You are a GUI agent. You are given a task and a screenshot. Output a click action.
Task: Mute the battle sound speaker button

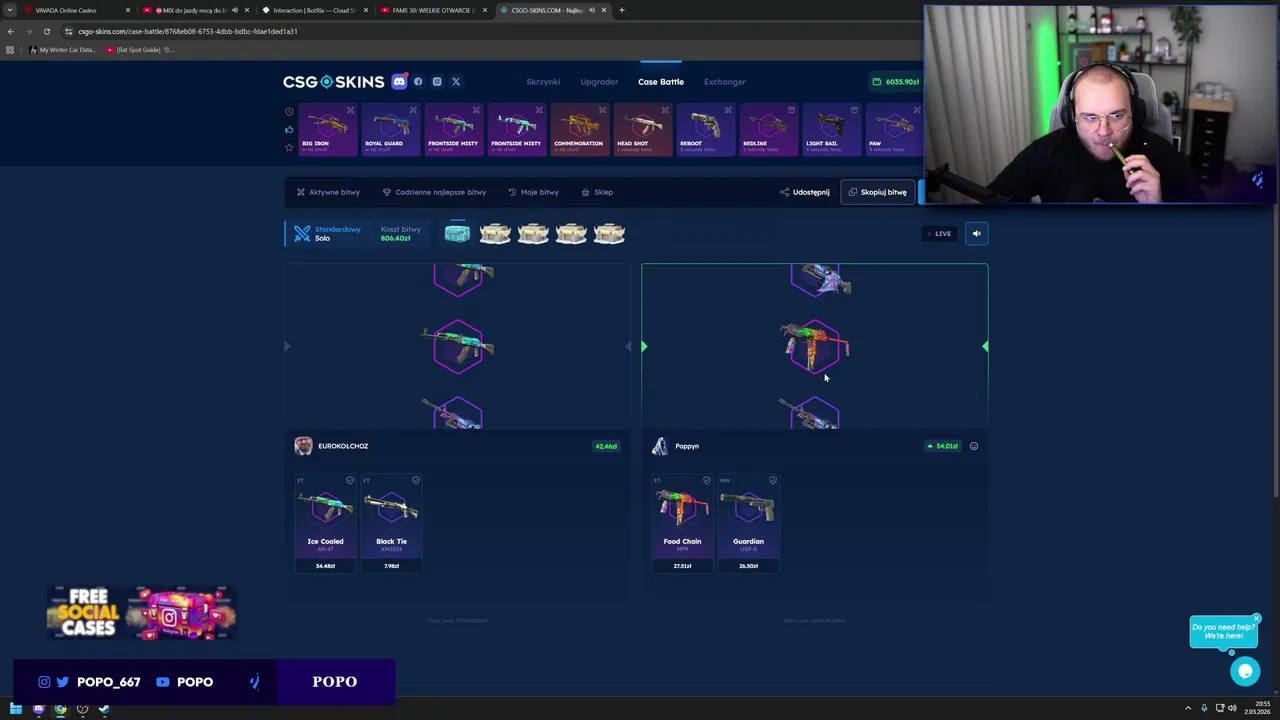tap(976, 233)
